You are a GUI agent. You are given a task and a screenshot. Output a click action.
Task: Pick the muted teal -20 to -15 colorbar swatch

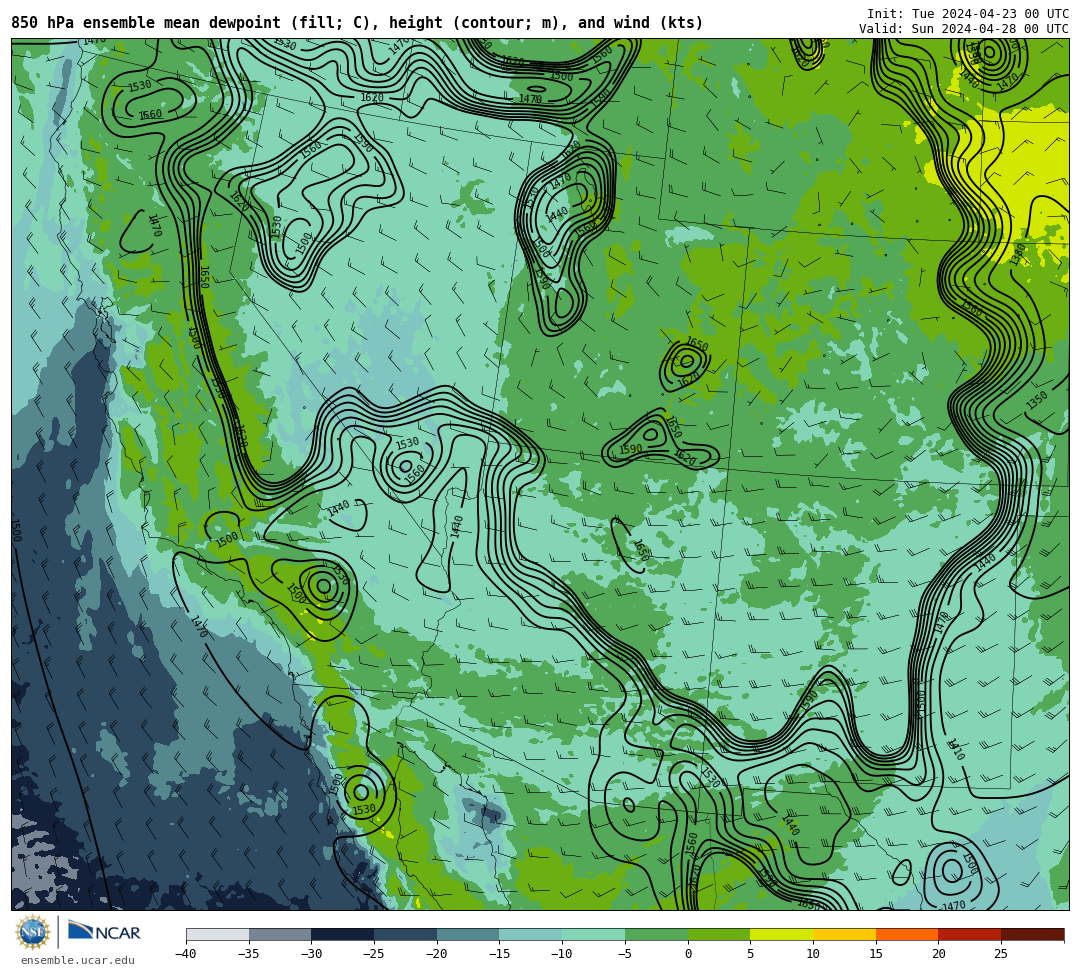click(468, 934)
